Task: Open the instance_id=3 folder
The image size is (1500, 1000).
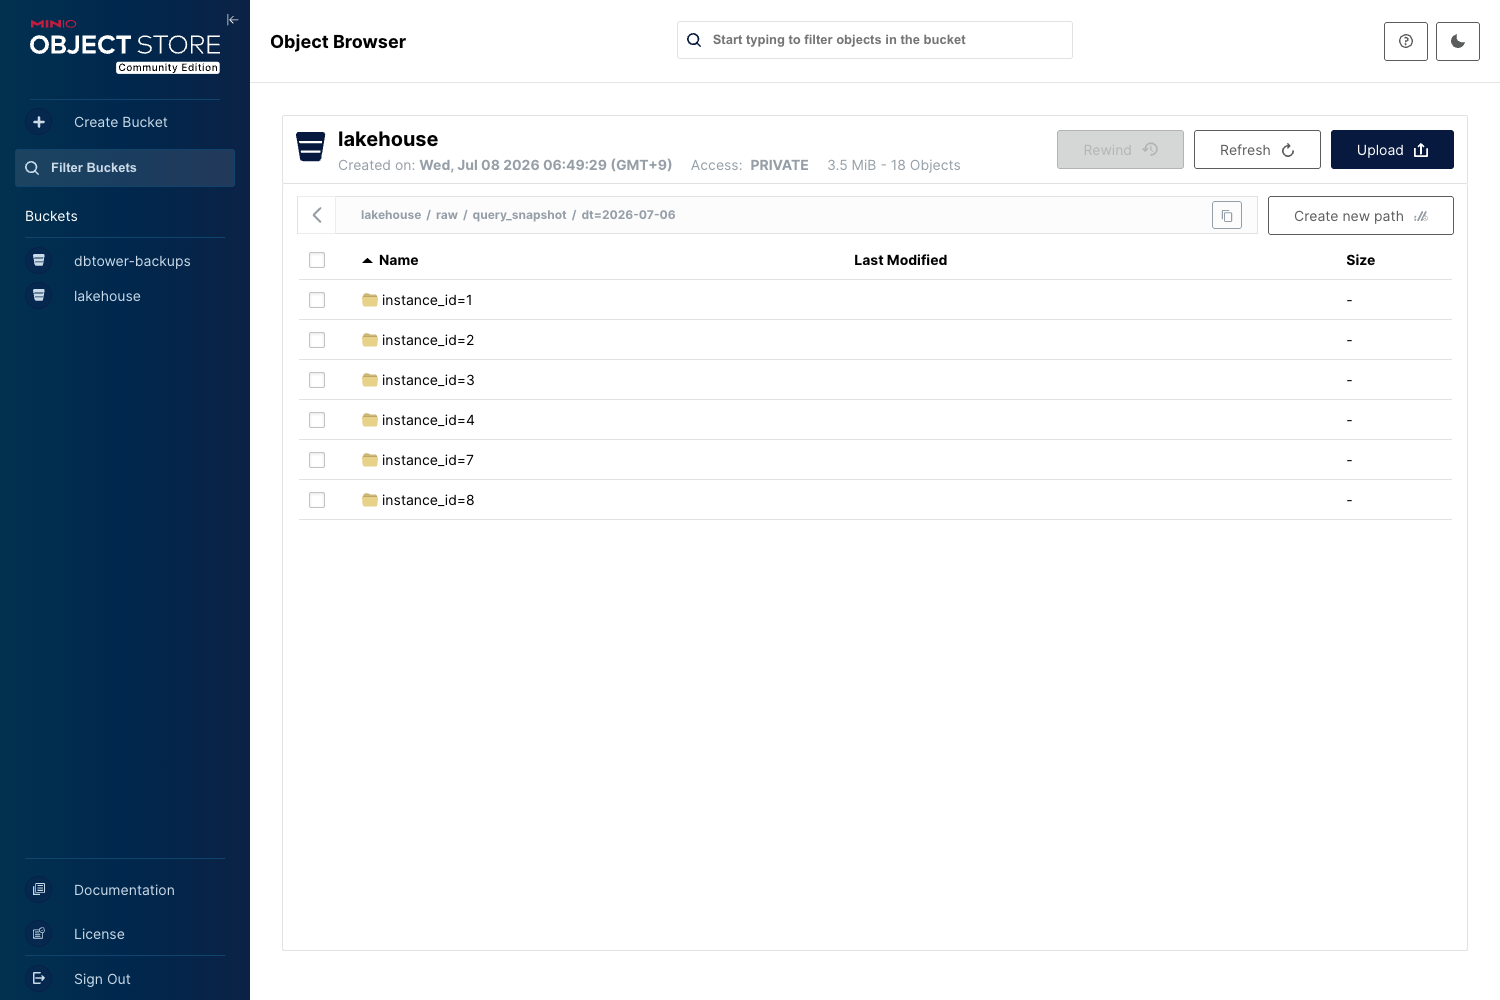Action: (428, 380)
